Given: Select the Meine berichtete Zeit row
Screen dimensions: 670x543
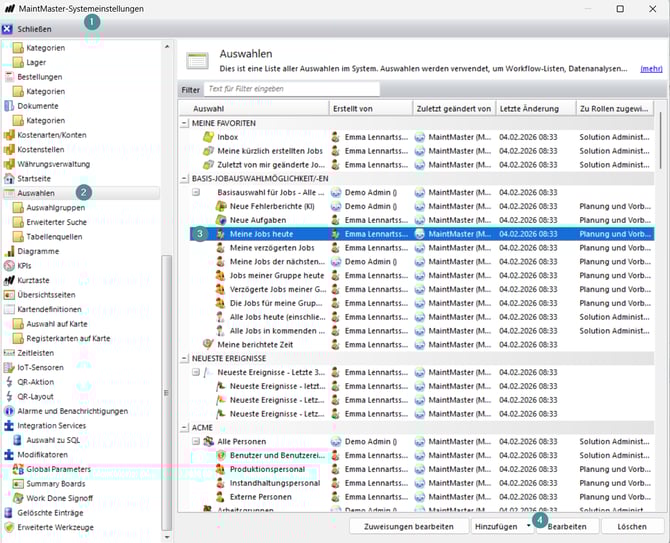Looking at the screenshot, I should coord(422,345).
